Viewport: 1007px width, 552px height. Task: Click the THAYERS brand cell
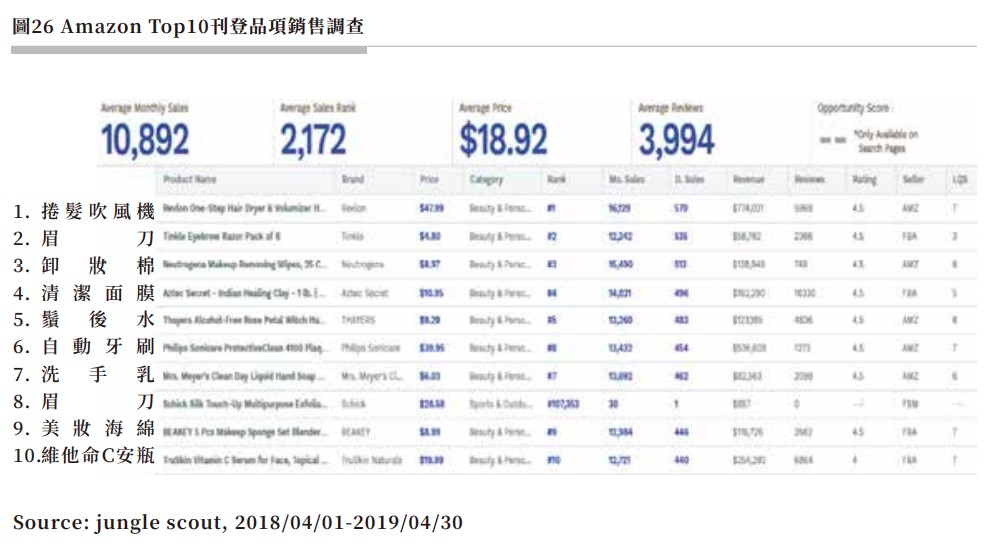(358, 320)
